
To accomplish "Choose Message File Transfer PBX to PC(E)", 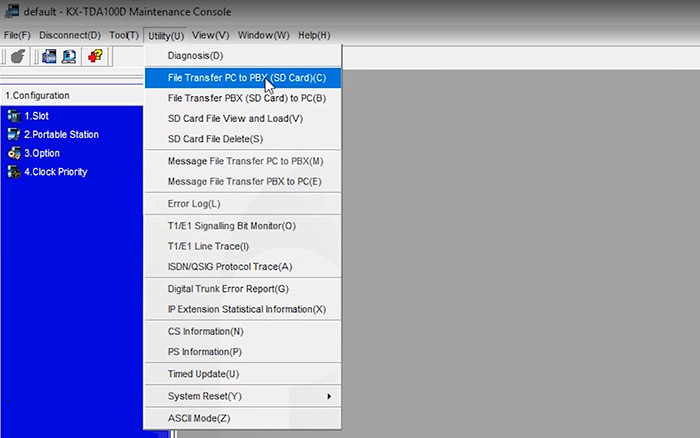I will coord(243,182).
